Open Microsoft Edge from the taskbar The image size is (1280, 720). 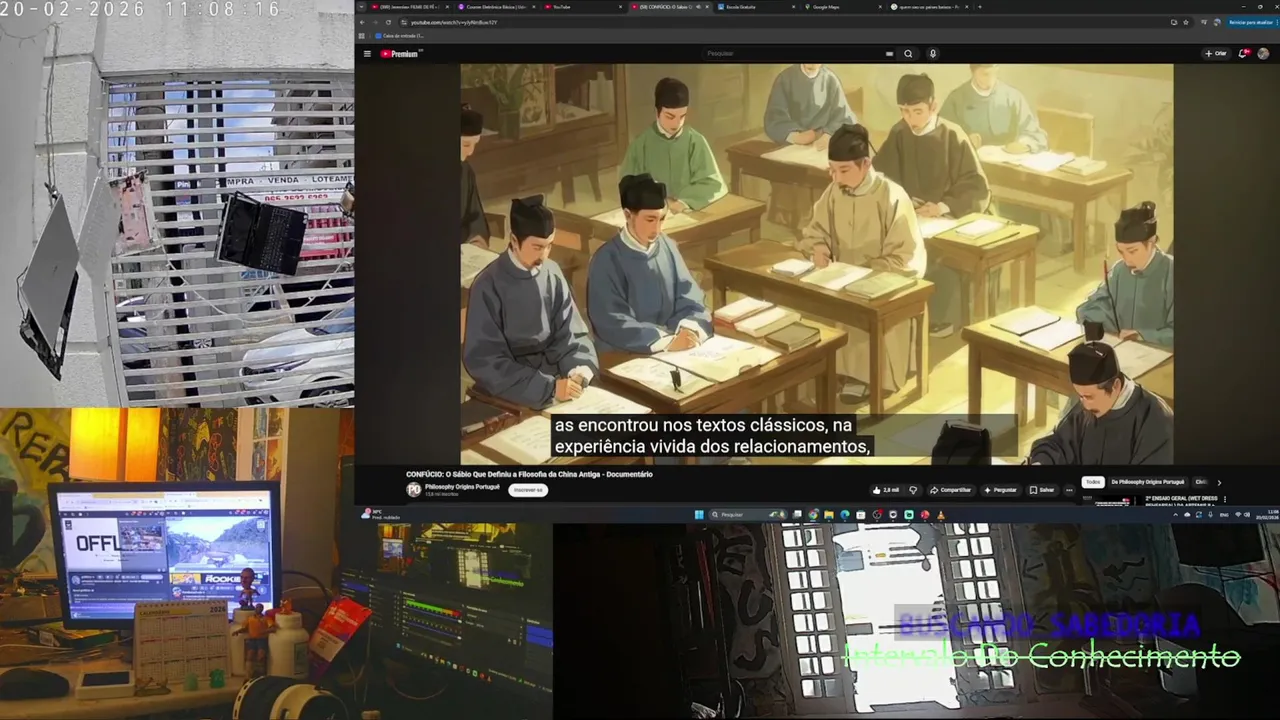click(x=845, y=515)
